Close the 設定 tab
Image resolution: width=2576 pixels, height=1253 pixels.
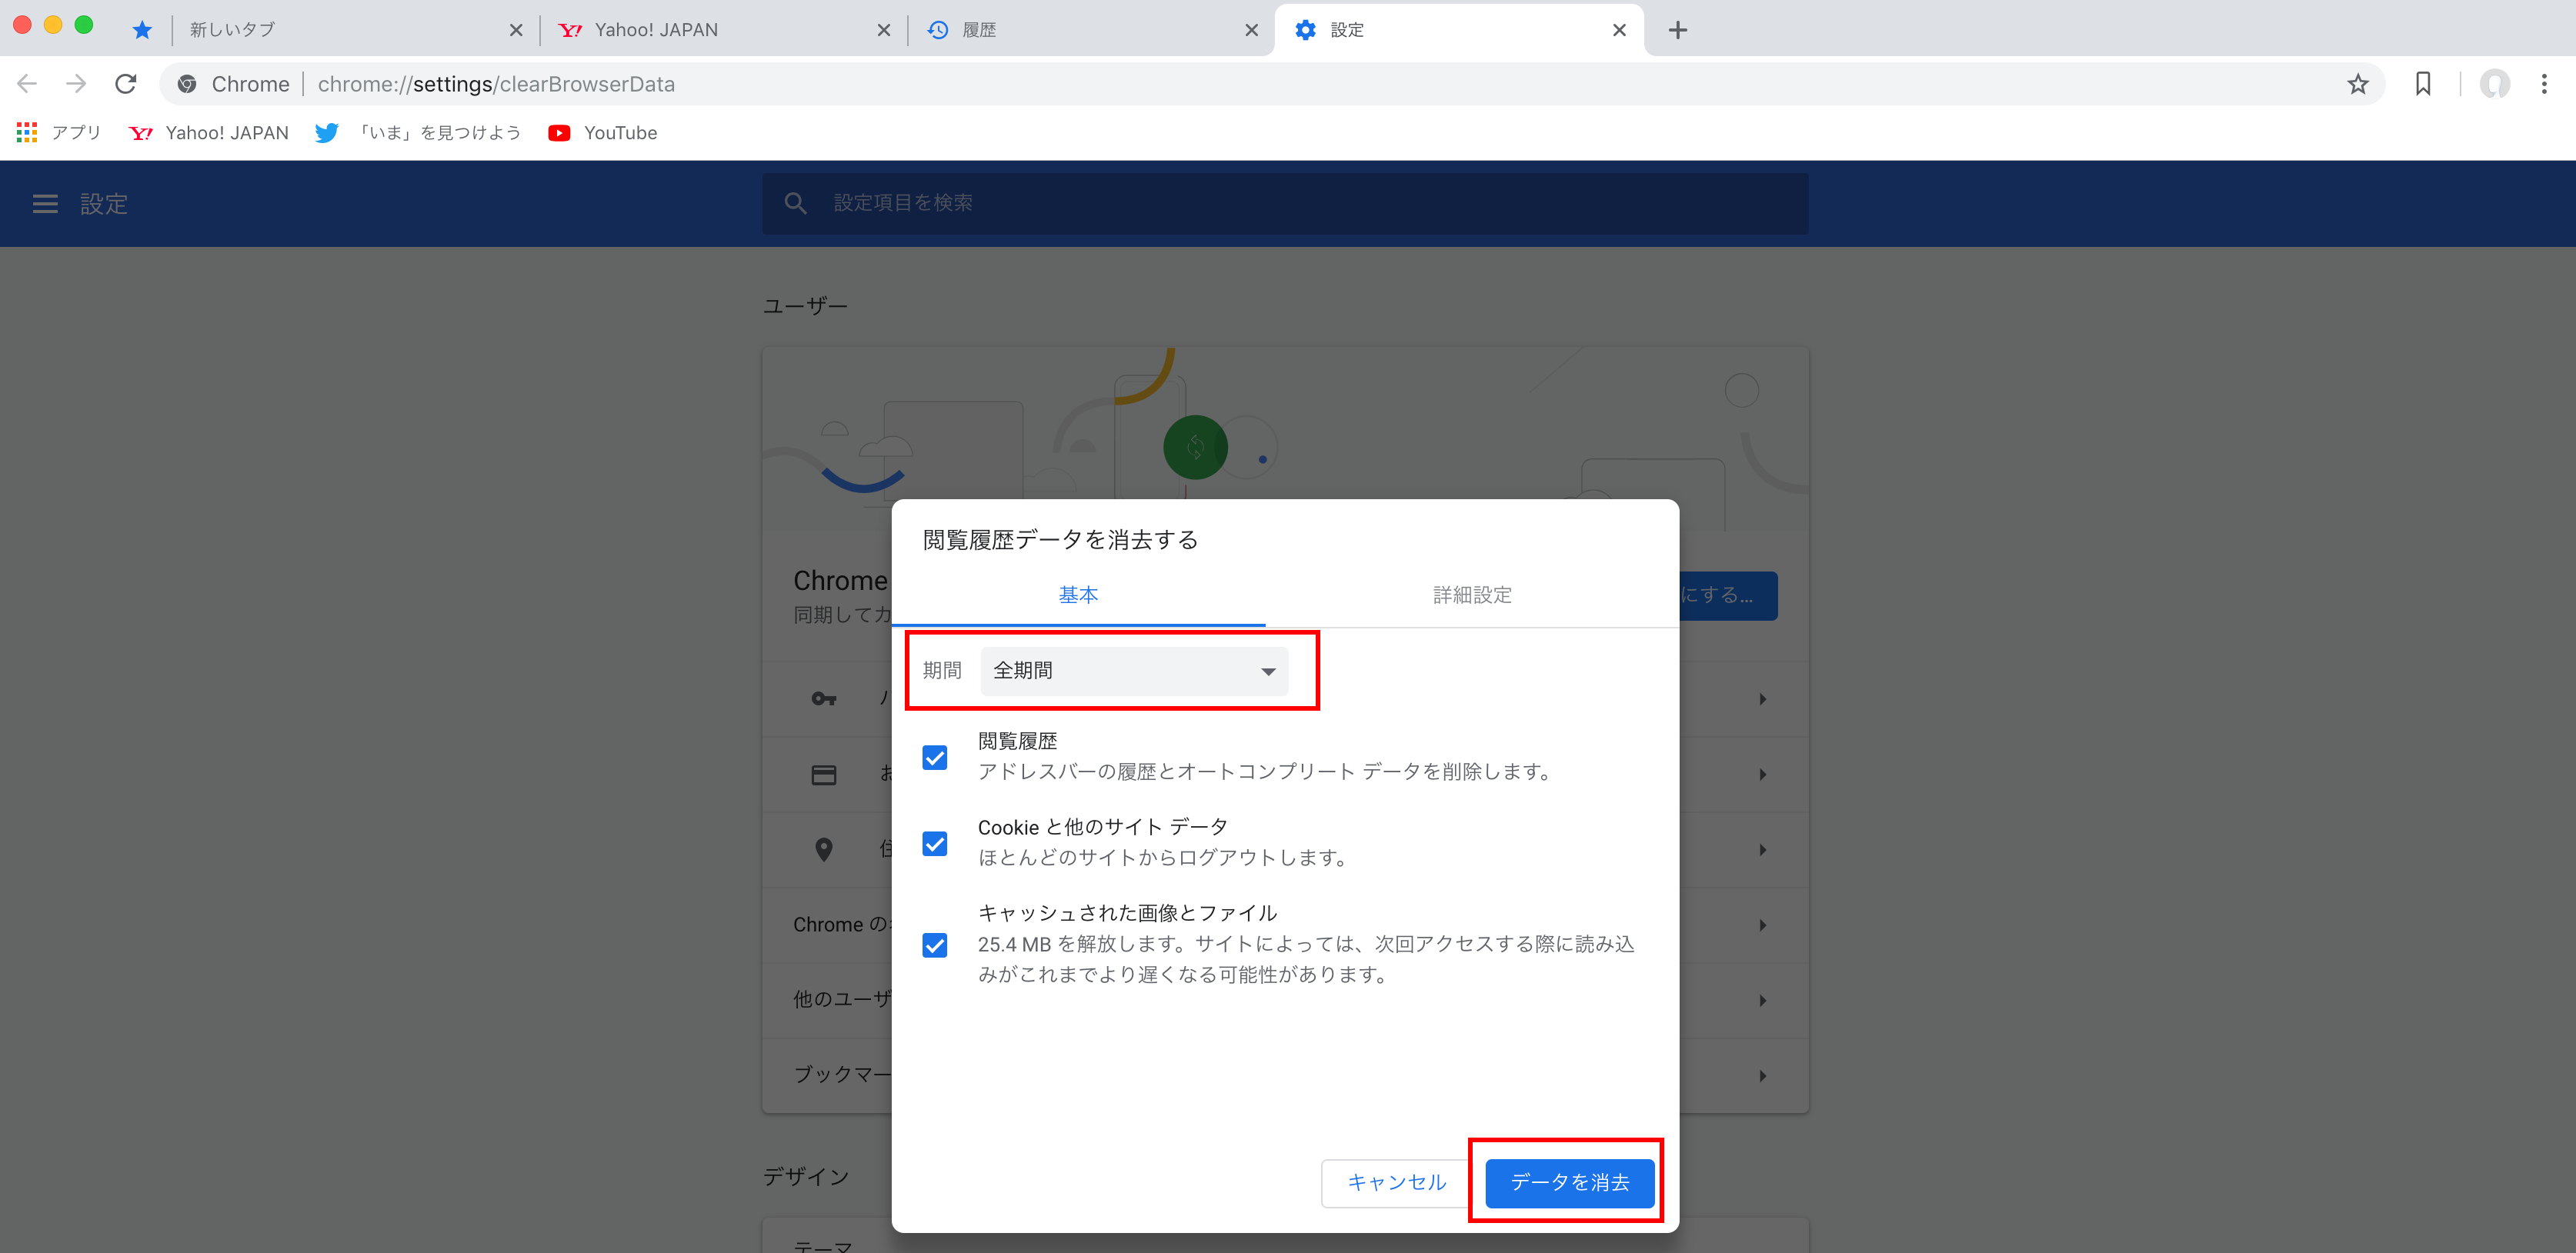coord(1620,30)
